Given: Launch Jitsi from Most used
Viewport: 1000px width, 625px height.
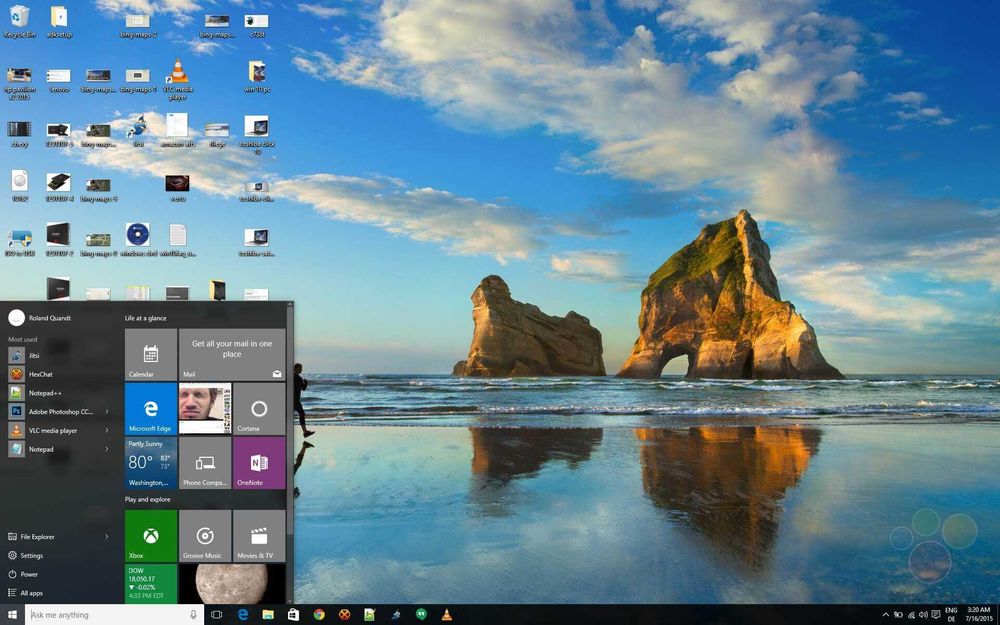Looking at the screenshot, I should [x=58, y=355].
